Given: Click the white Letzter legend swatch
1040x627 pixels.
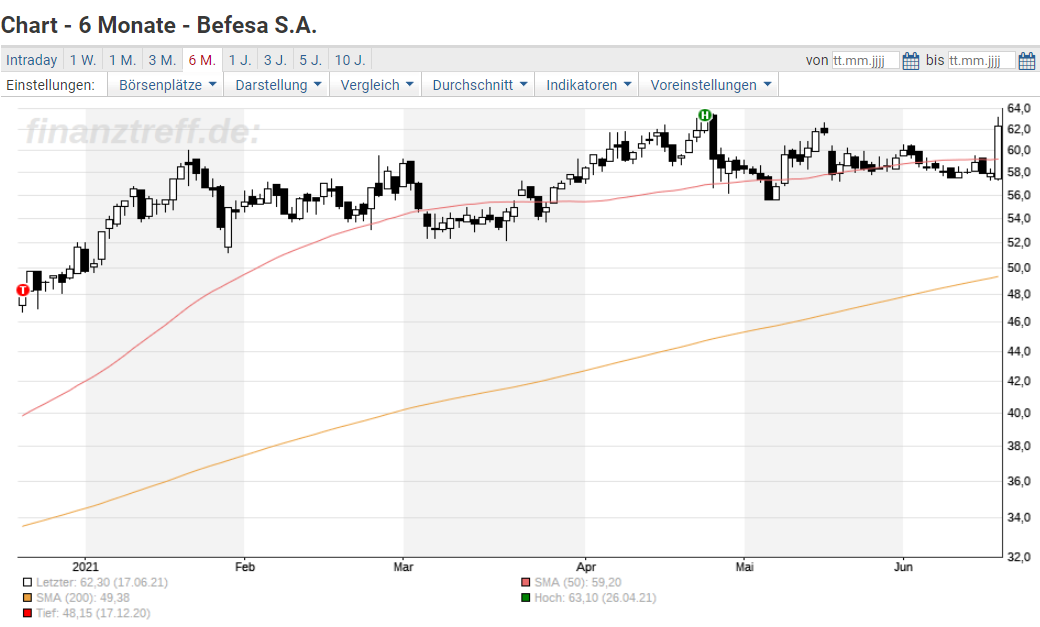Looking at the screenshot, I should 27,583.
